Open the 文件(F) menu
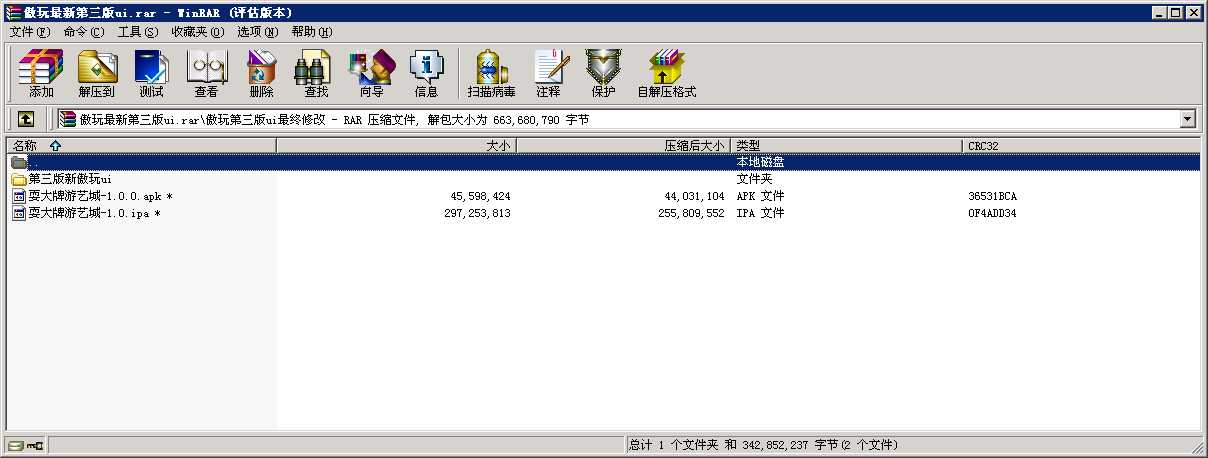1208x458 pixels. (30, 32)
